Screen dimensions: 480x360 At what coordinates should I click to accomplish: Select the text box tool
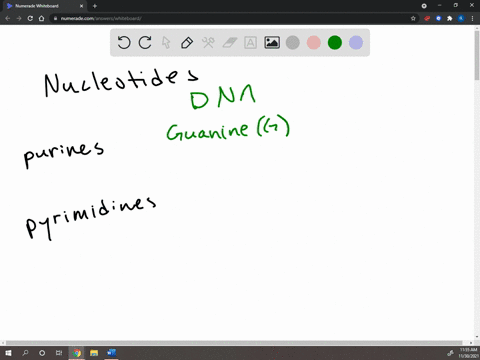250,43
